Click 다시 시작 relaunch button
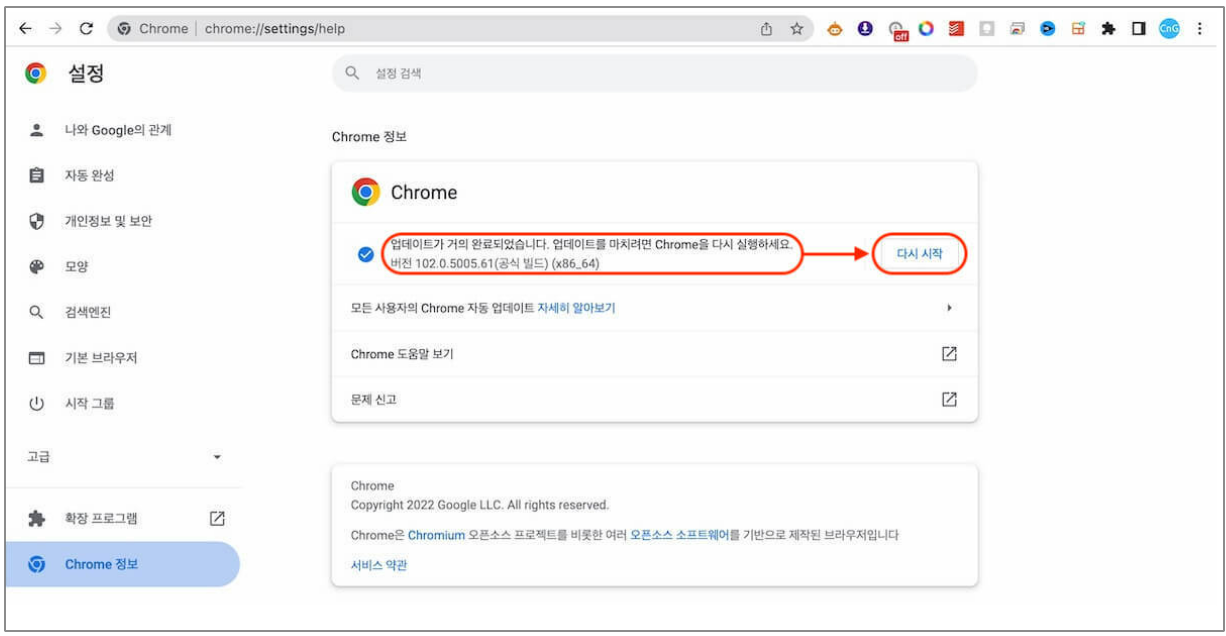 920,255
